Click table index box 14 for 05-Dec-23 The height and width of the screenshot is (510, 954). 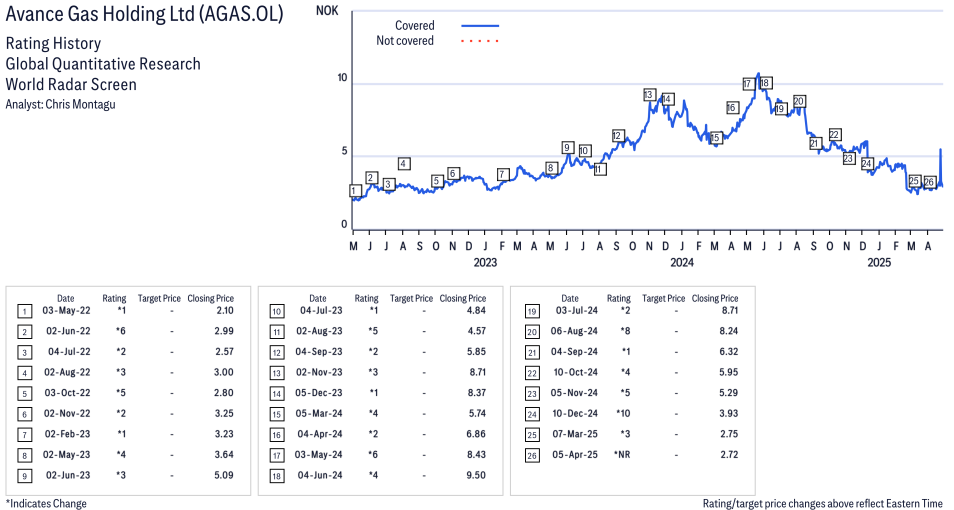[x=277, y=394]
